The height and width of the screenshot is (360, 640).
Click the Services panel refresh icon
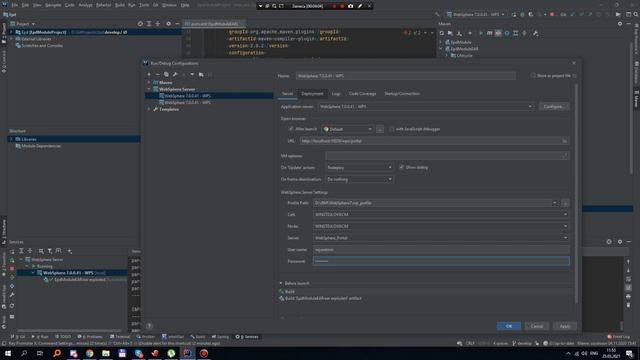[12, 306]
